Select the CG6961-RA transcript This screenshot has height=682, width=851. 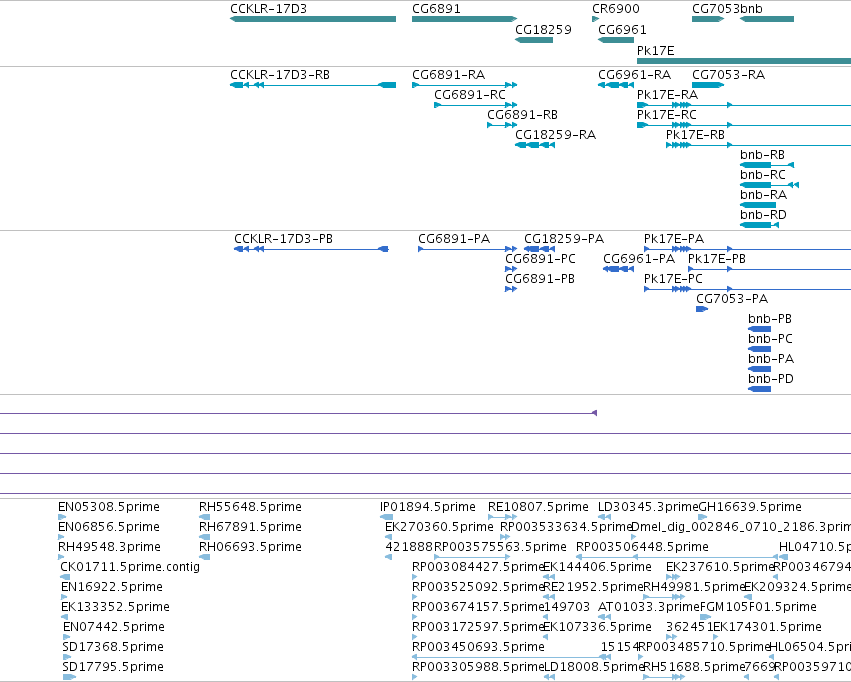coord(616,85)
